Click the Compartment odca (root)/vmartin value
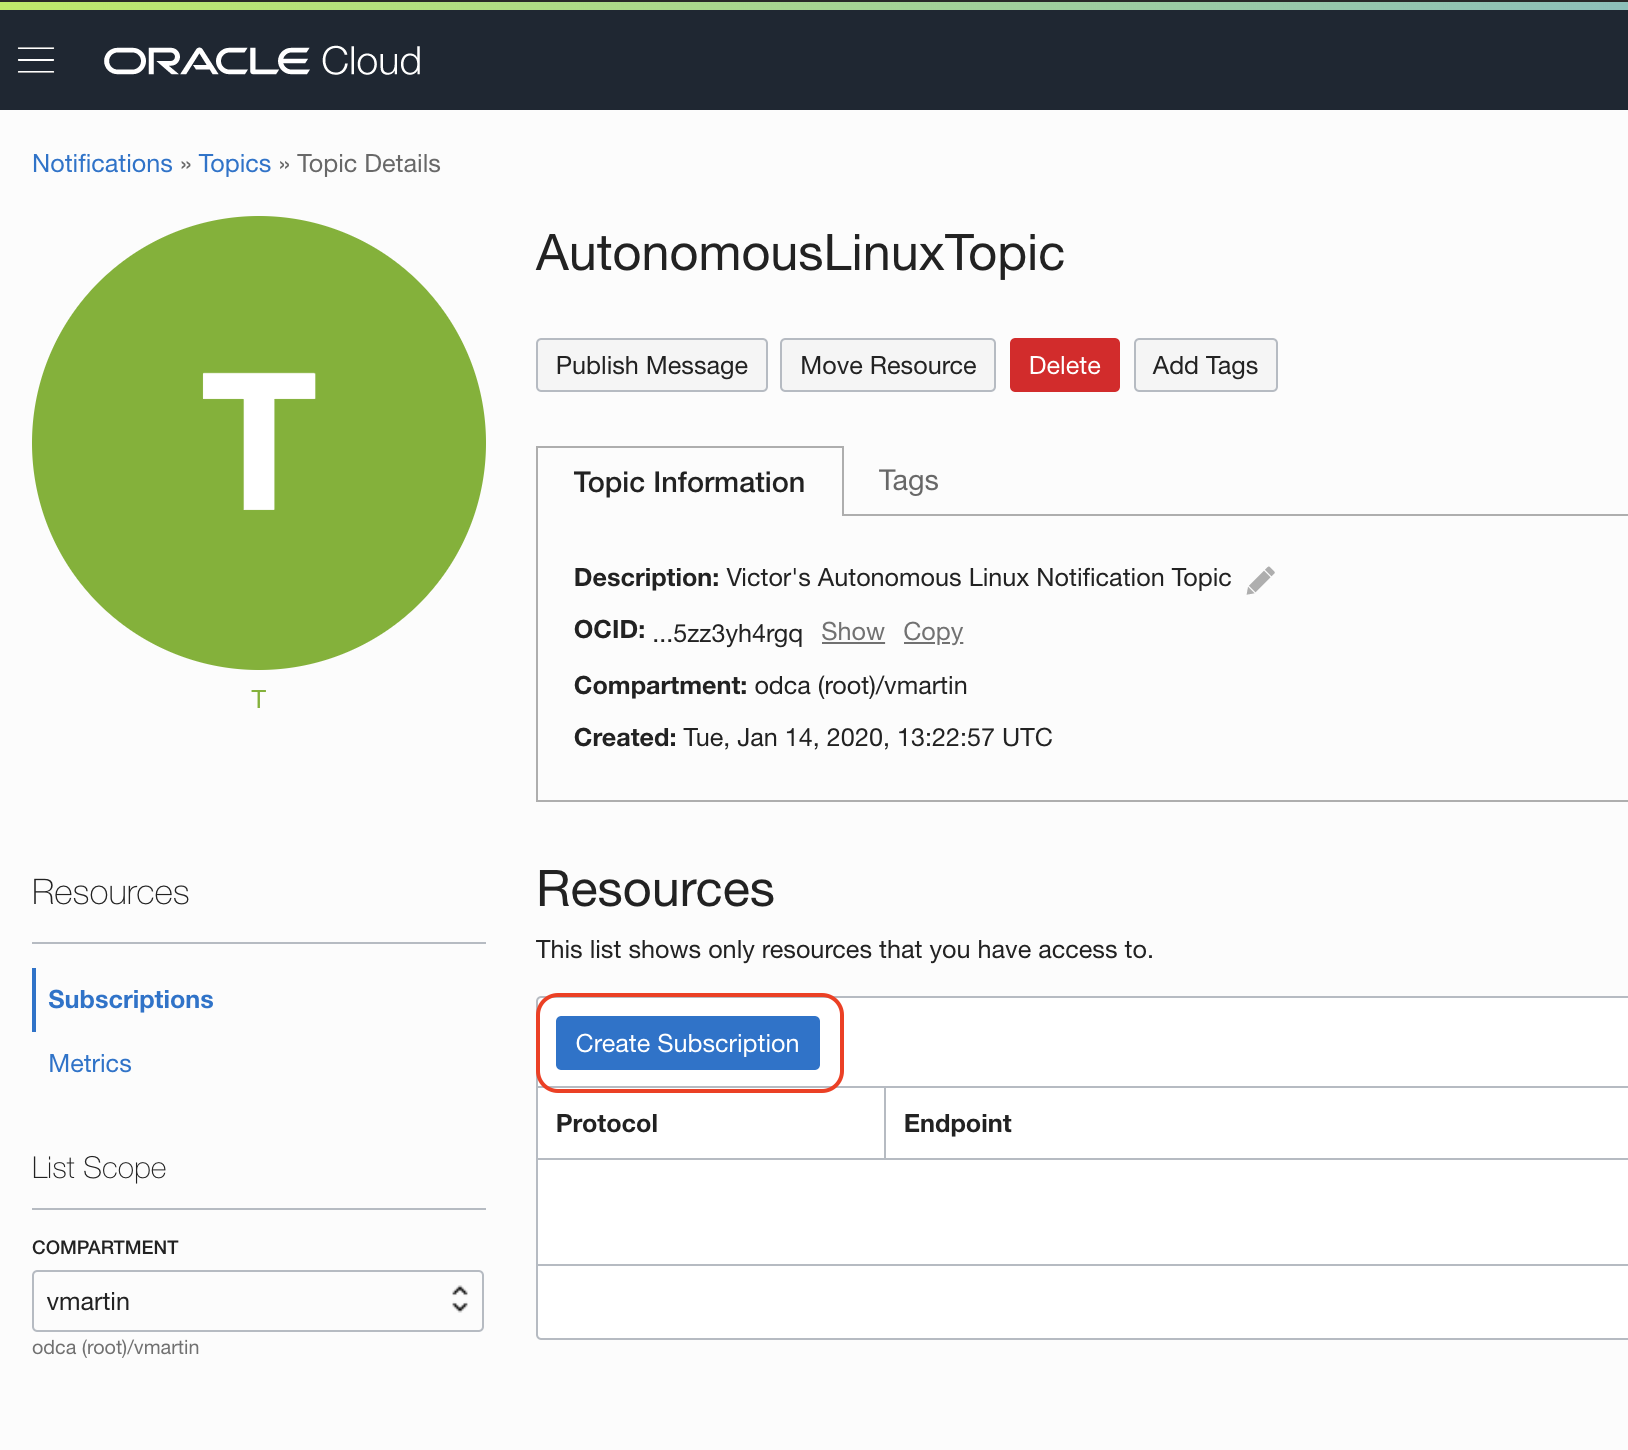 (x=861, y=686)
